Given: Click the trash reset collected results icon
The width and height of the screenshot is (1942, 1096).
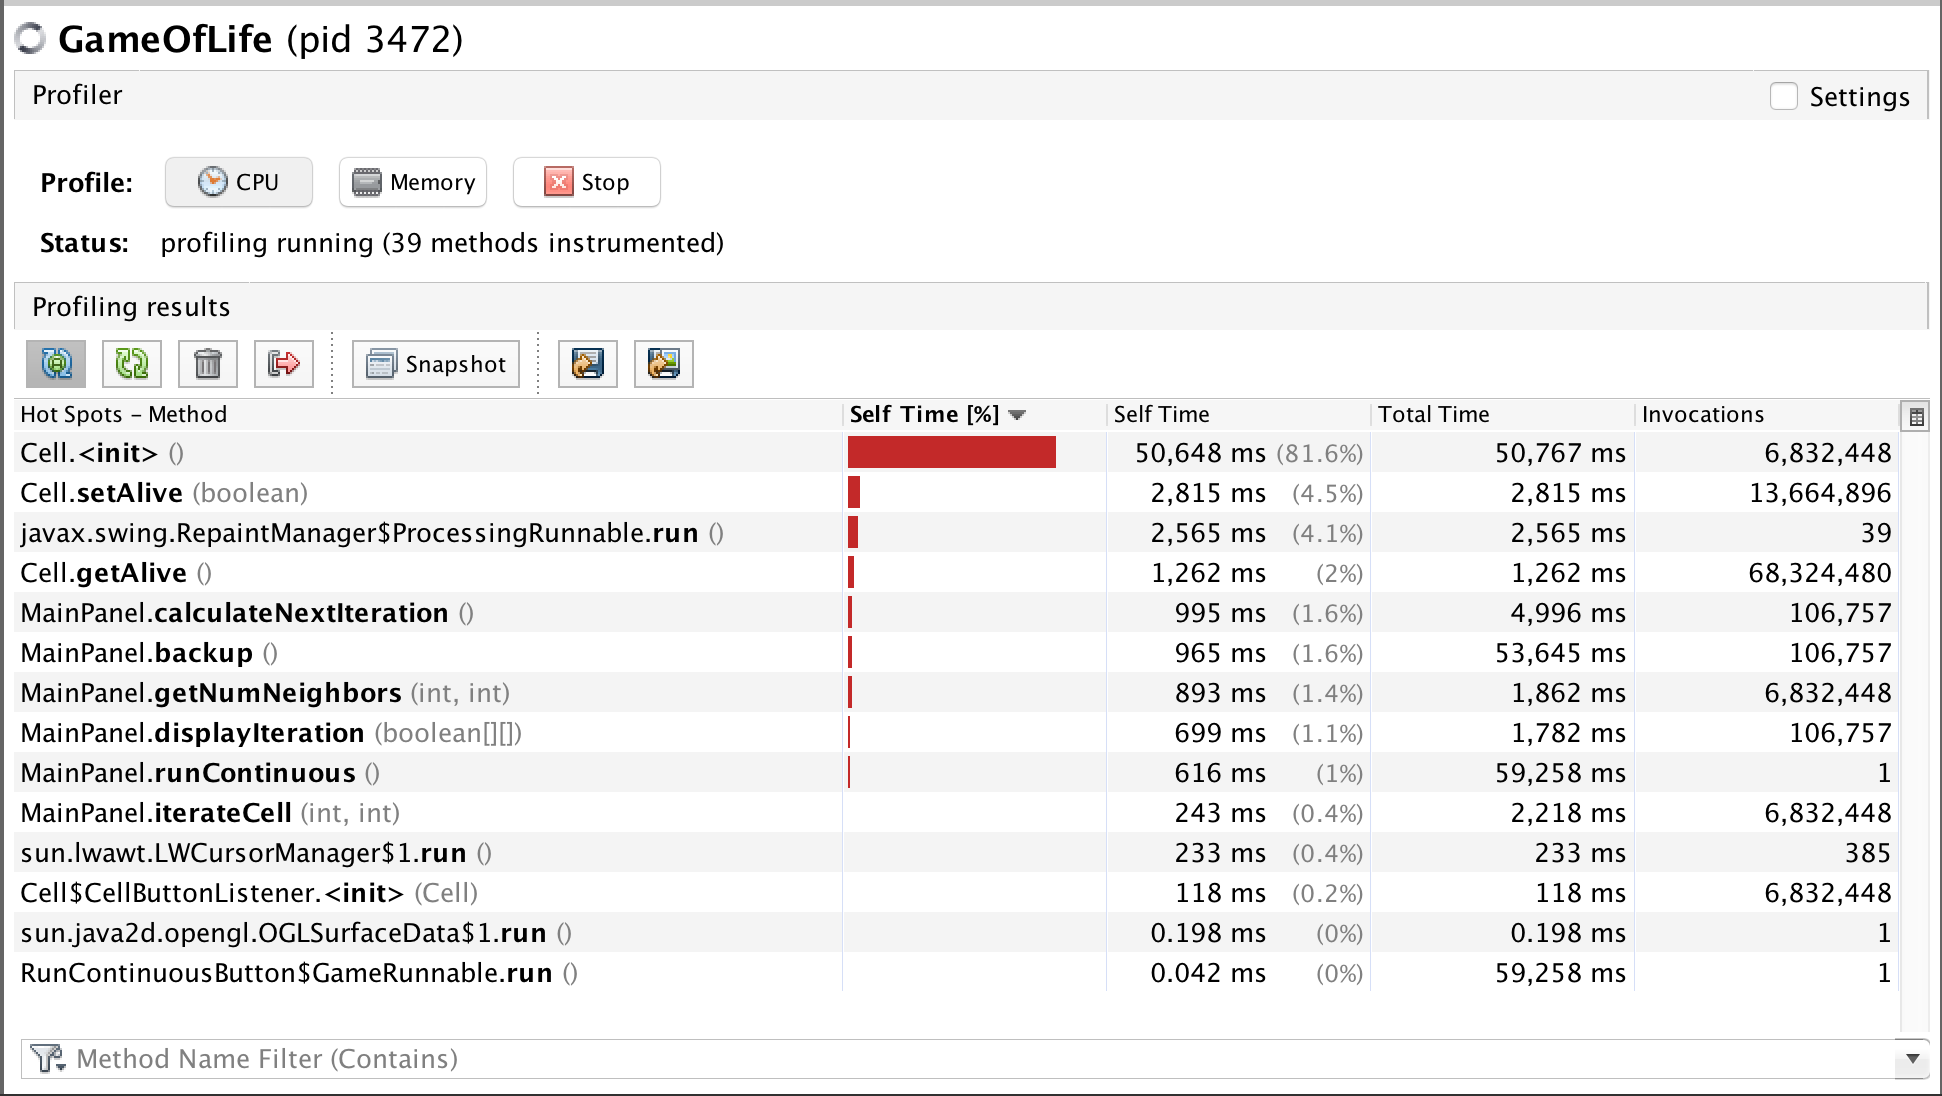Looking at the screenshot, I should pyautogui.click(x=208, y=364).
